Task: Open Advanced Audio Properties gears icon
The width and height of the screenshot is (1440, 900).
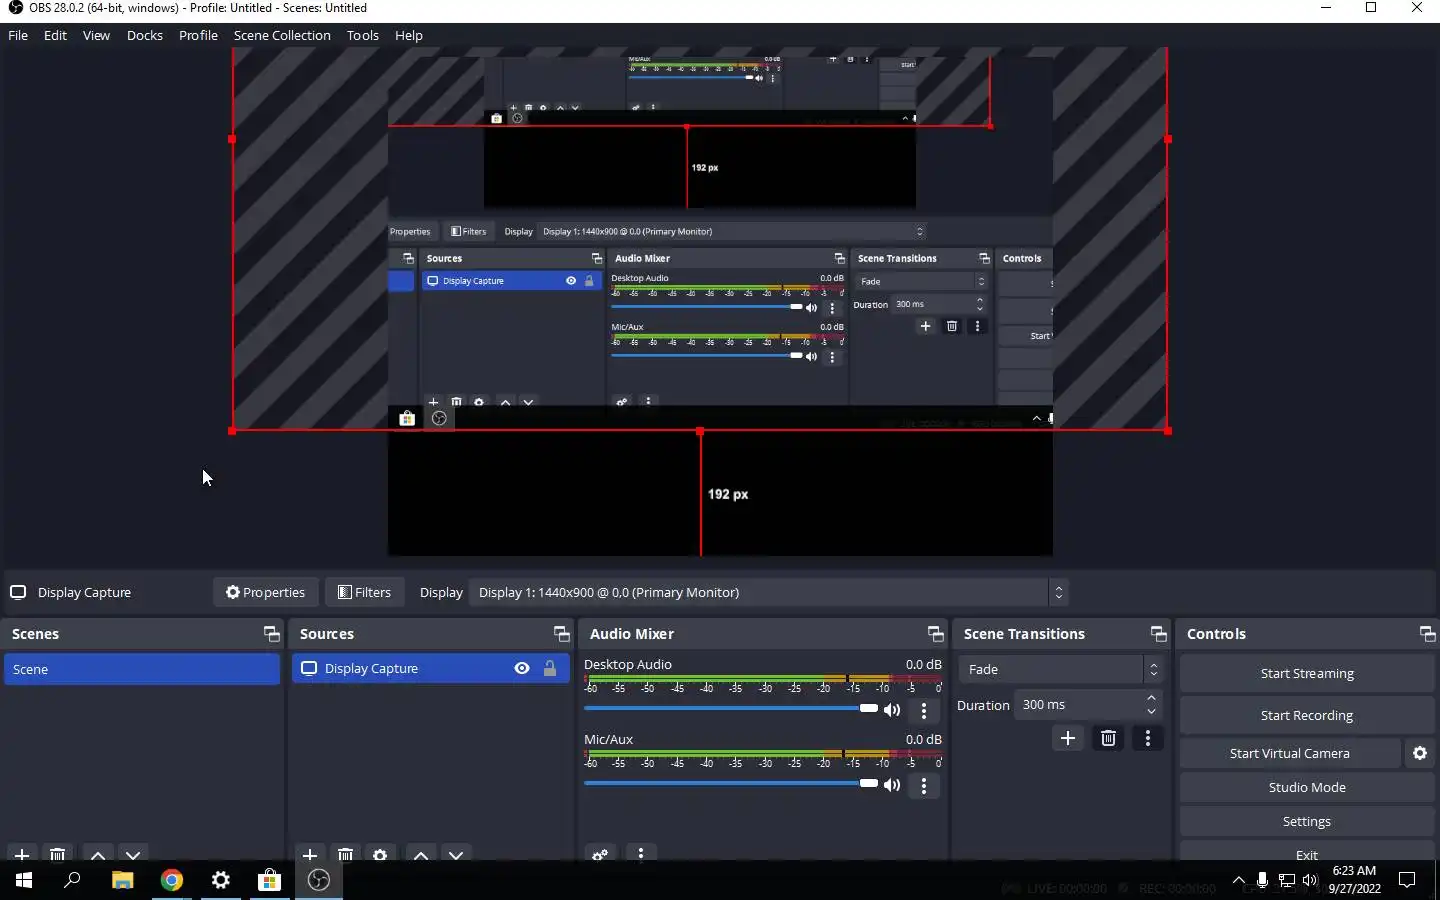Action: [600, 854]
